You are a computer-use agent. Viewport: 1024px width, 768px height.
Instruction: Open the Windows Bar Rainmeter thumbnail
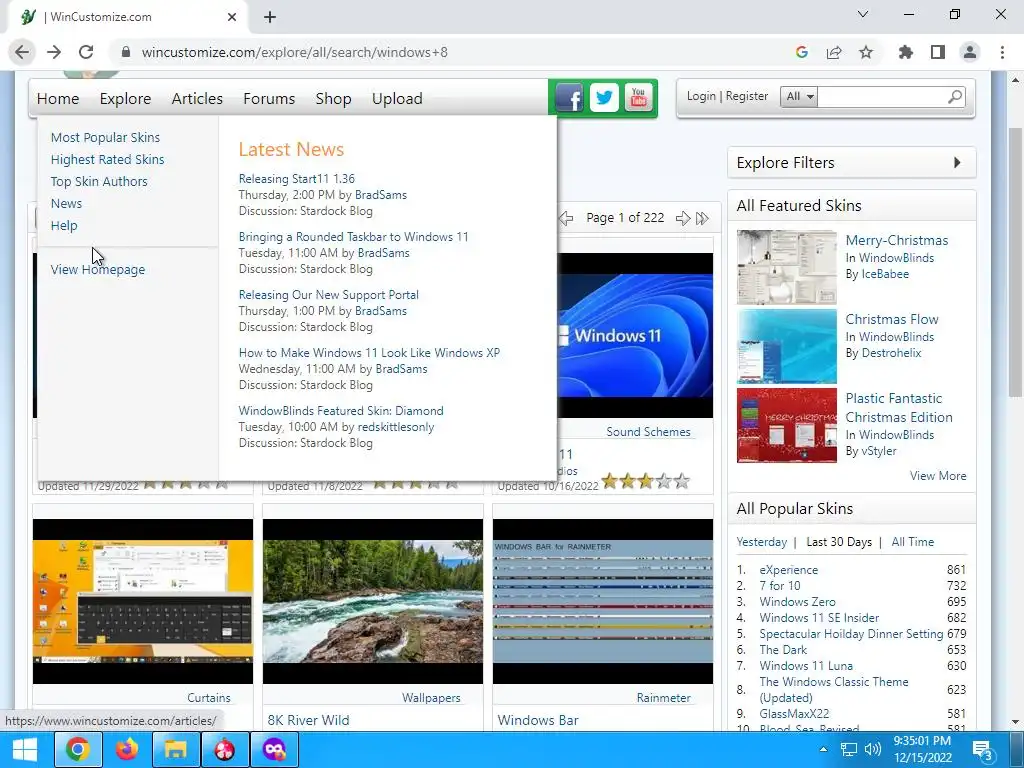603,601
